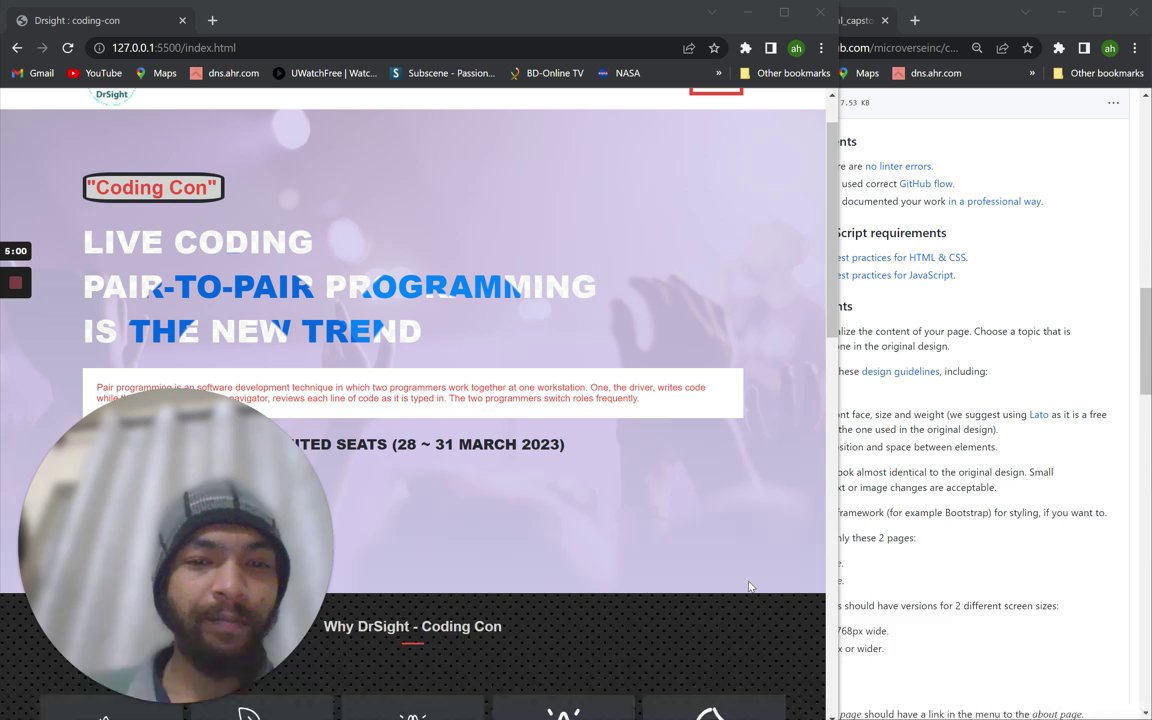This screenshot has height=720, width=1152.
Task: Open Maps bookmark in right window
Action: 860,73
